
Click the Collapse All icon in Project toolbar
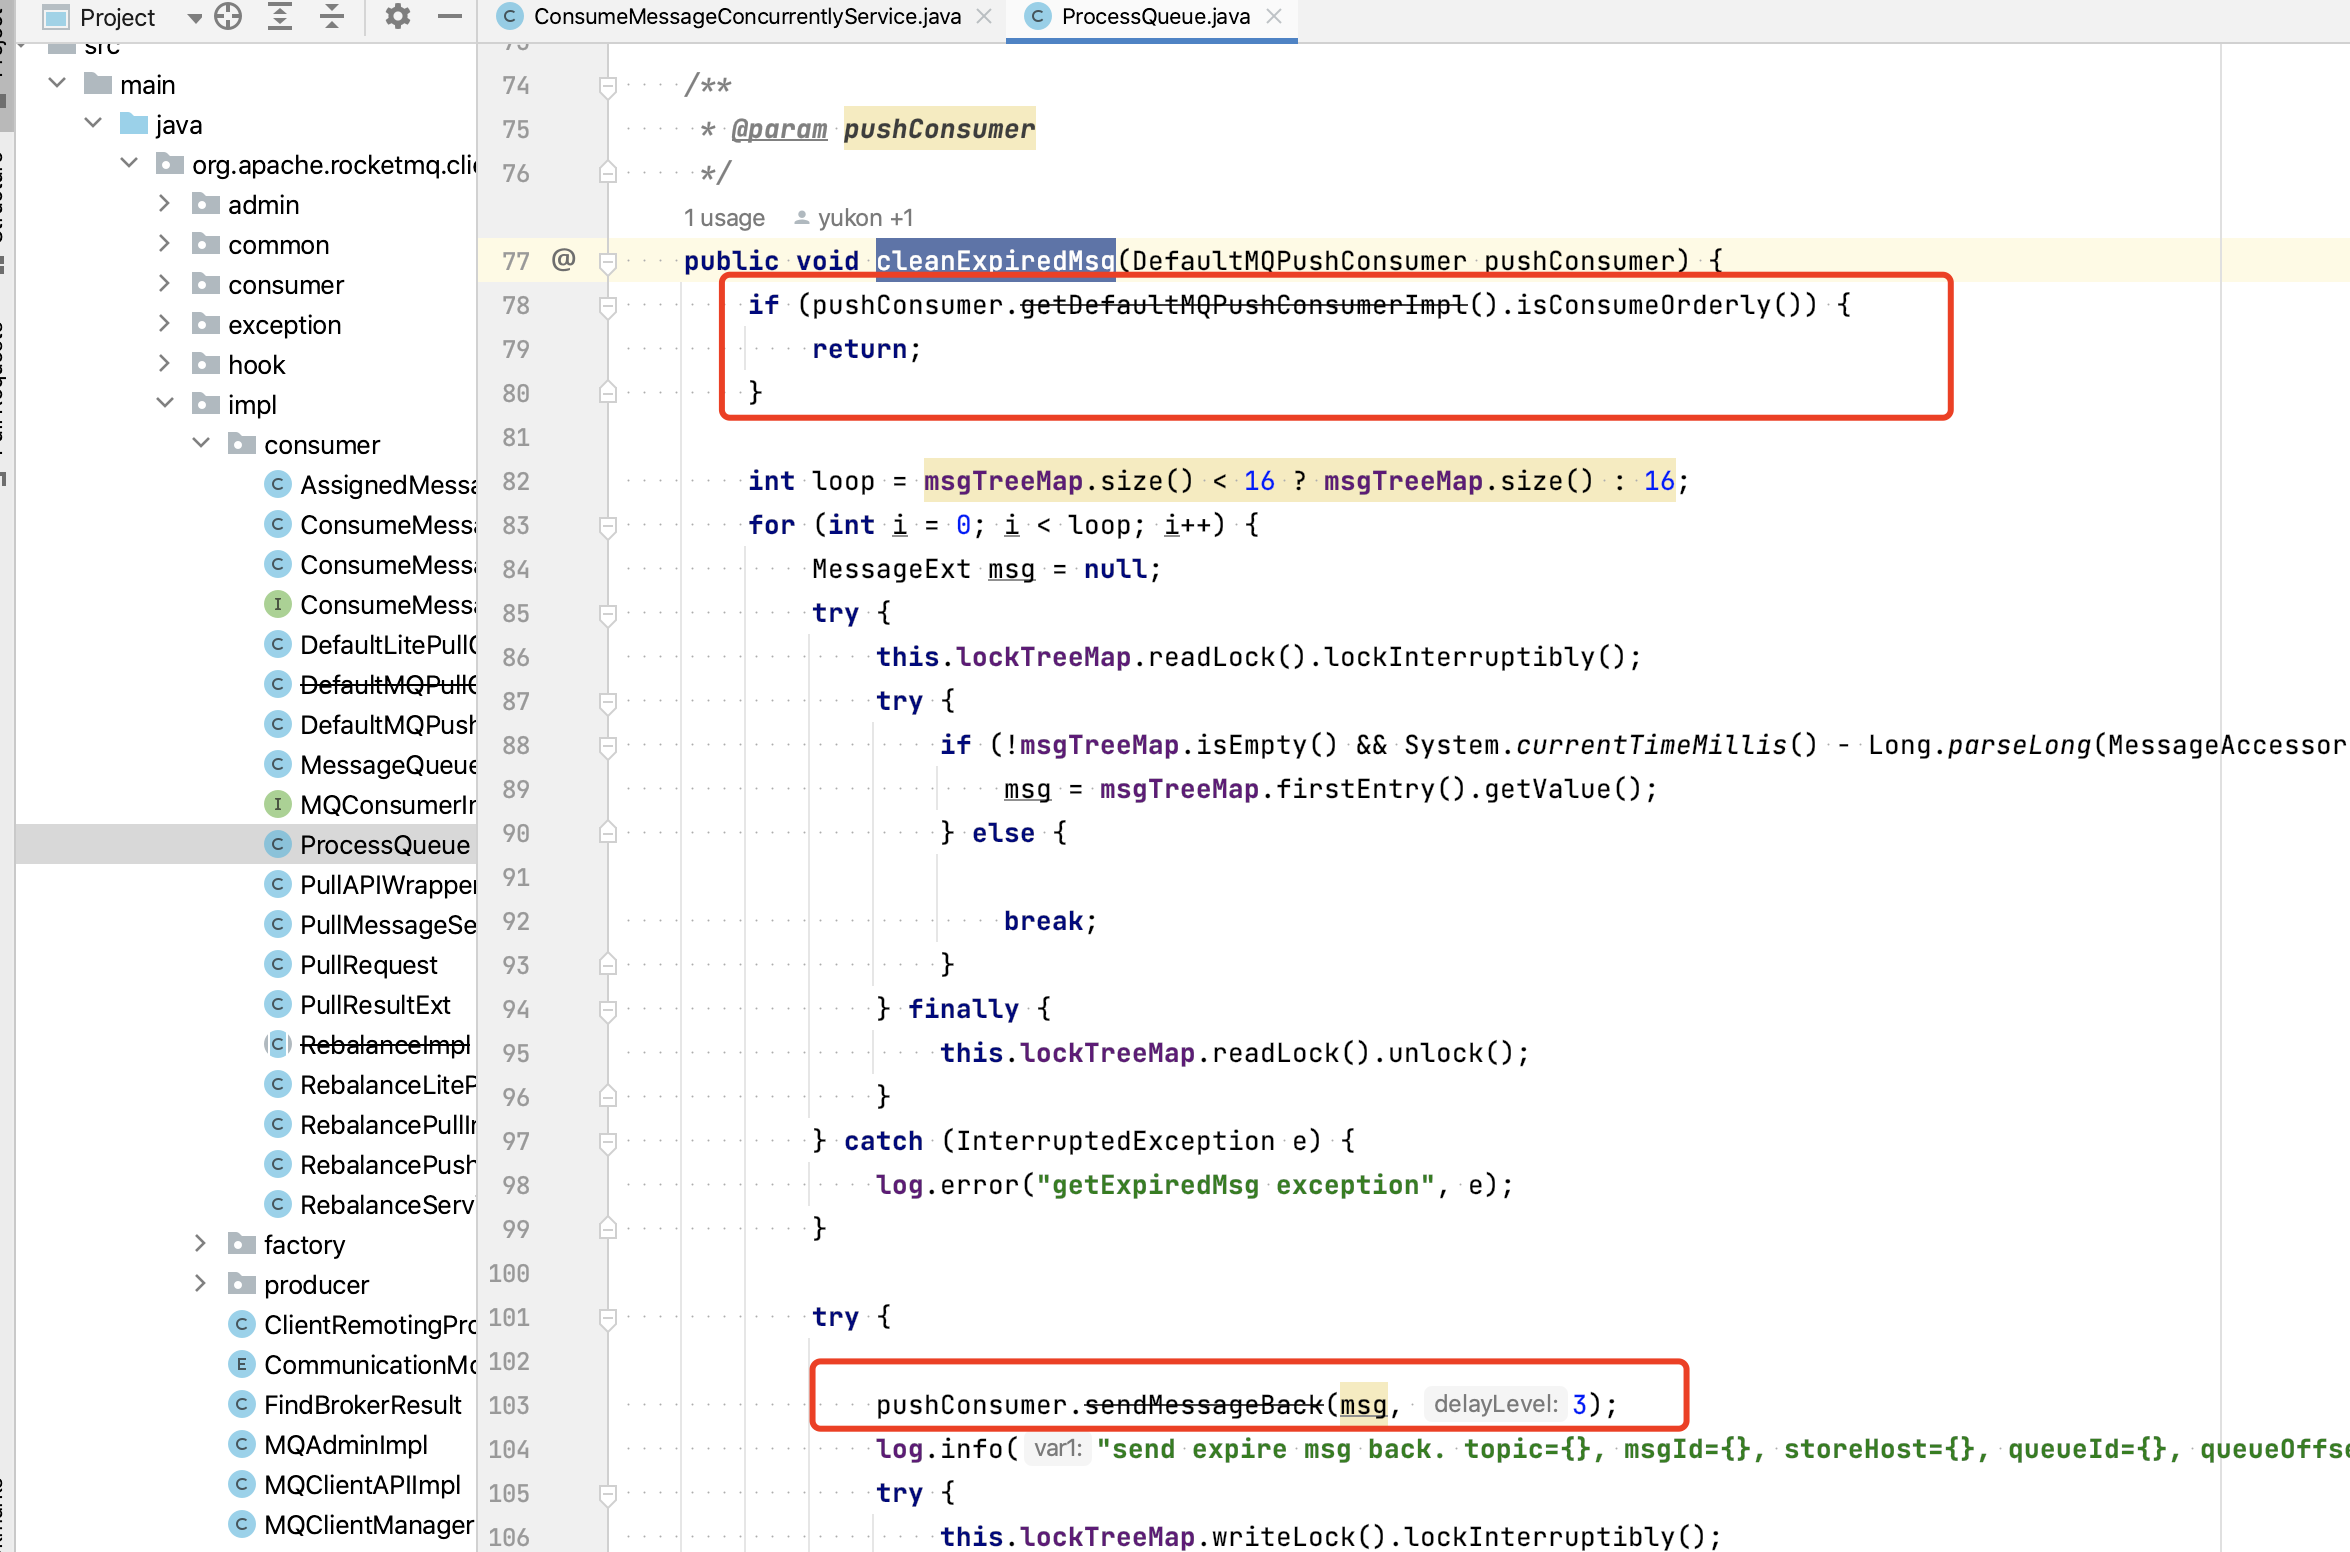(x=332, y=17)
